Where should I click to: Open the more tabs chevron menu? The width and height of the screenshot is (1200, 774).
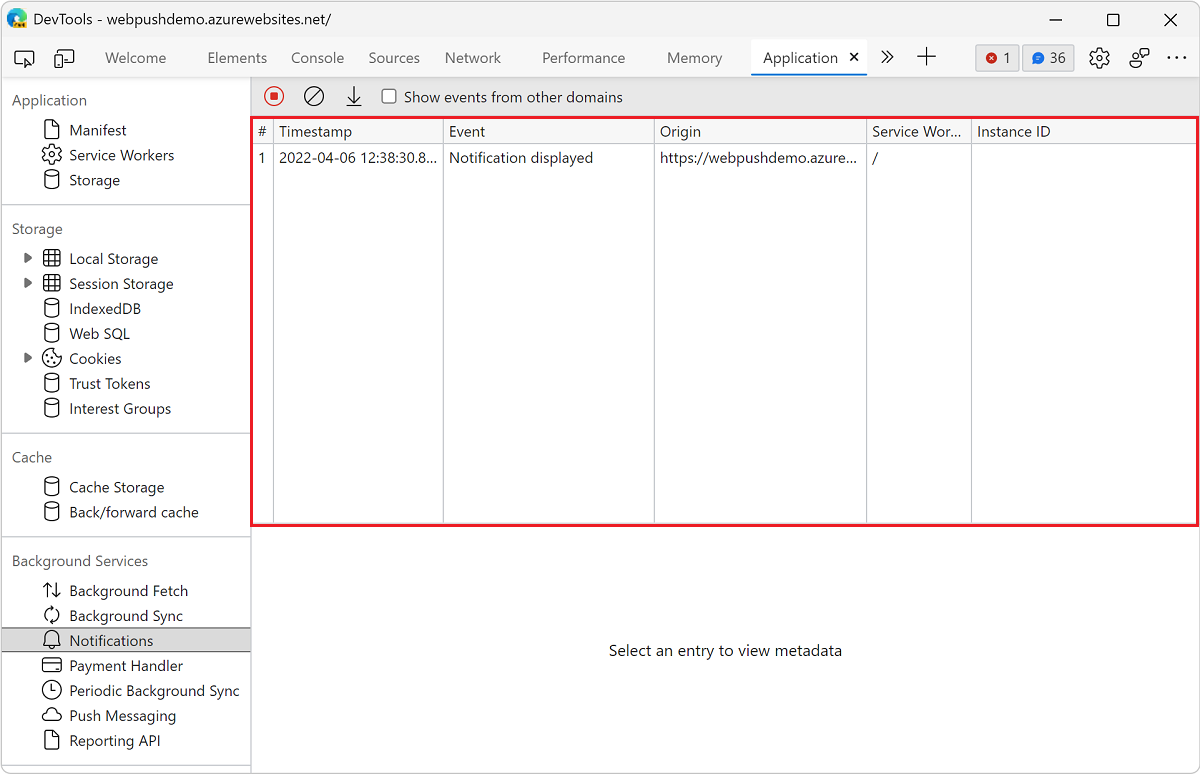886,58
